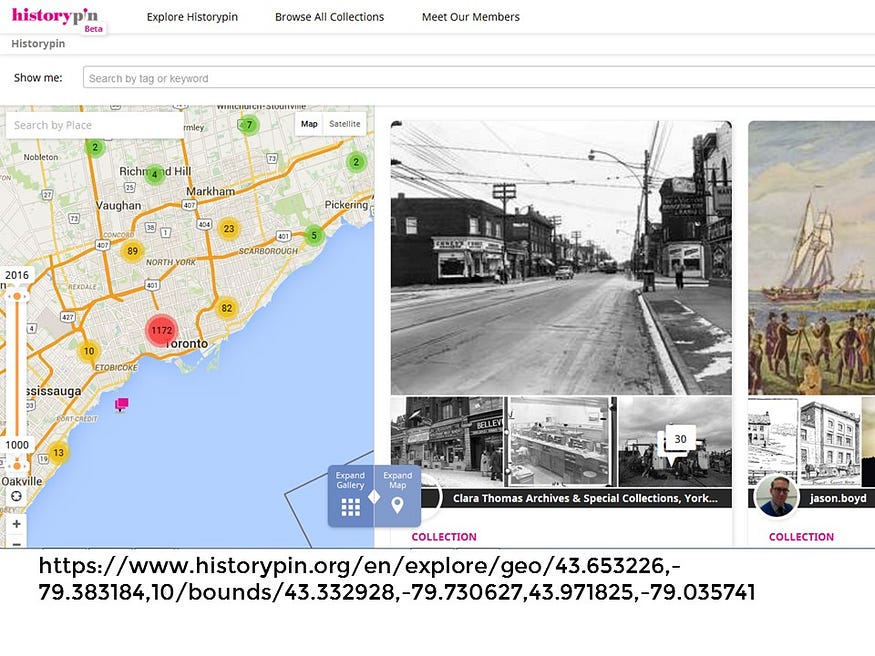
Task: Open the yellow 13 cluster near Oakville
Action: (59, 452)
